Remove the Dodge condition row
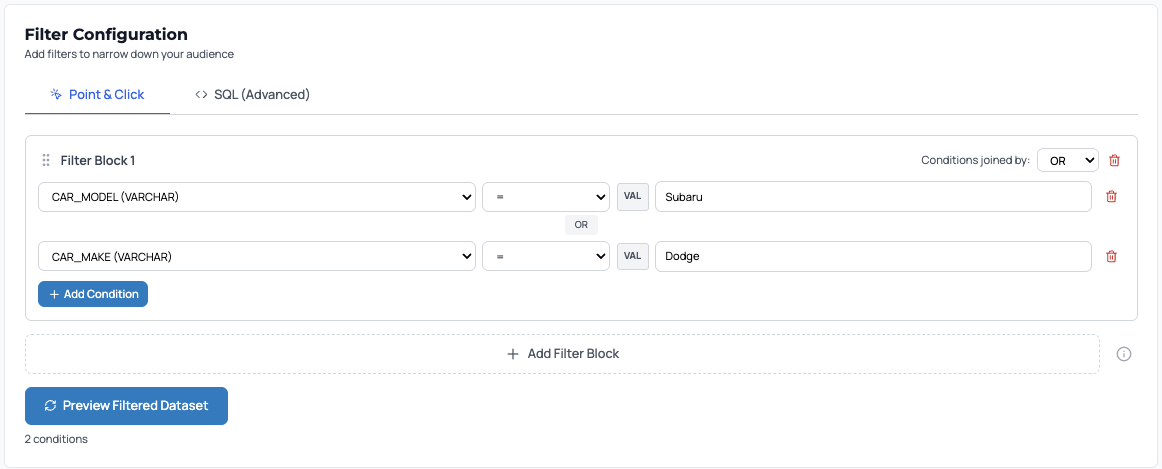 [1111, 257]
